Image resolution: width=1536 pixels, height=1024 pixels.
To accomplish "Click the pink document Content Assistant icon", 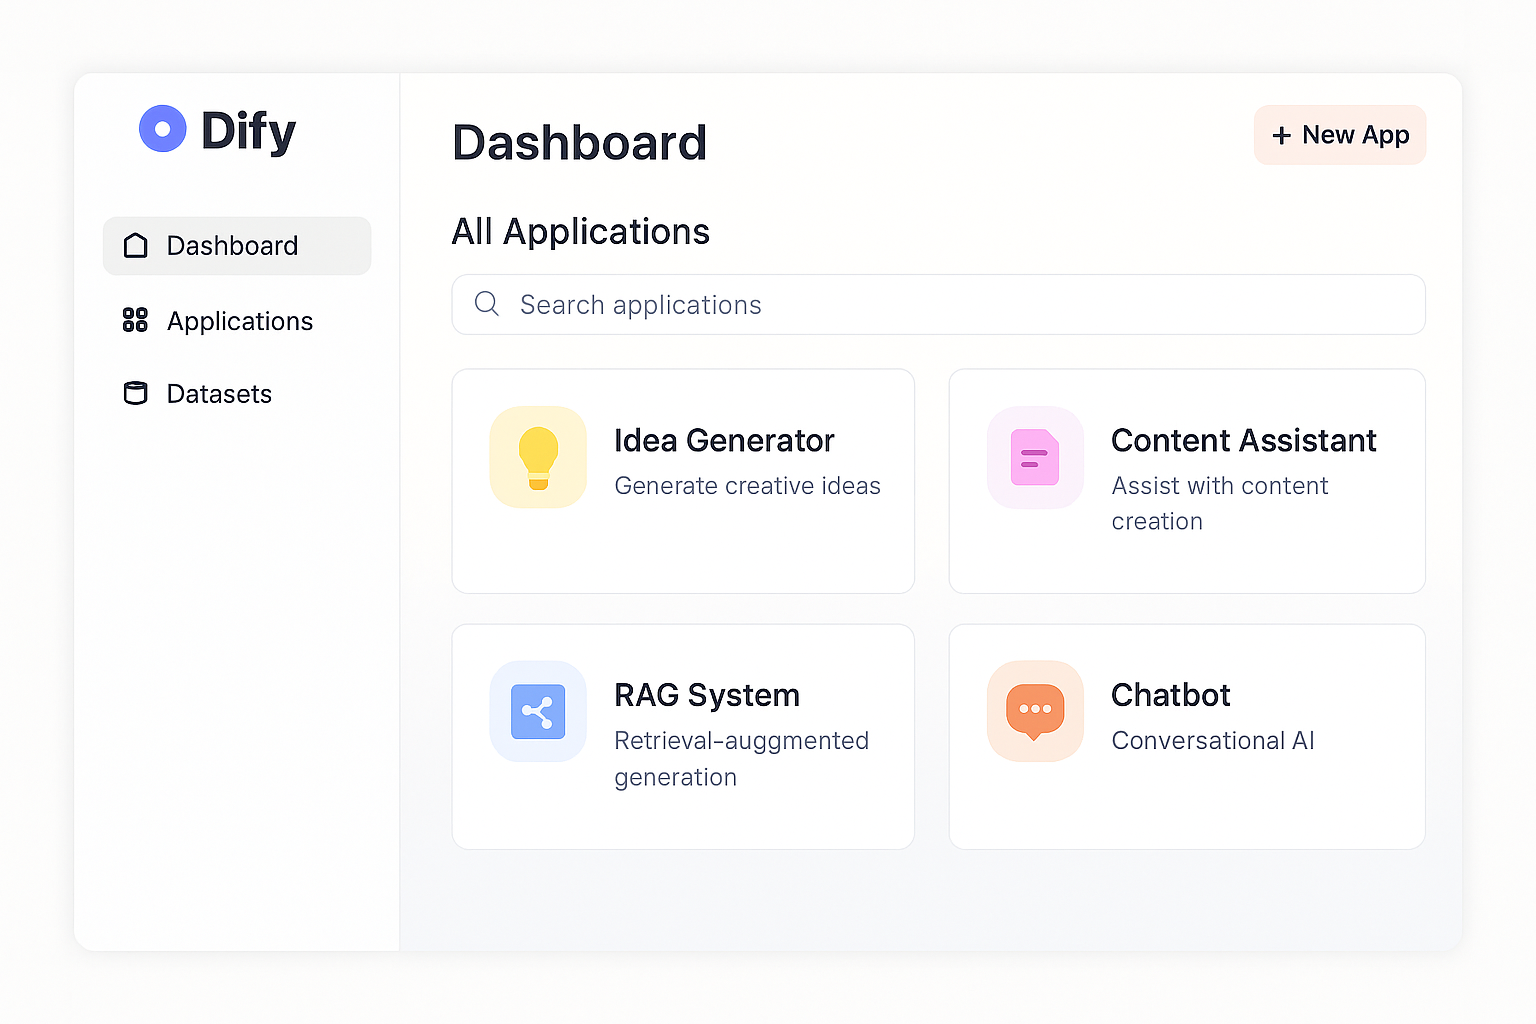I will 1035,457.
